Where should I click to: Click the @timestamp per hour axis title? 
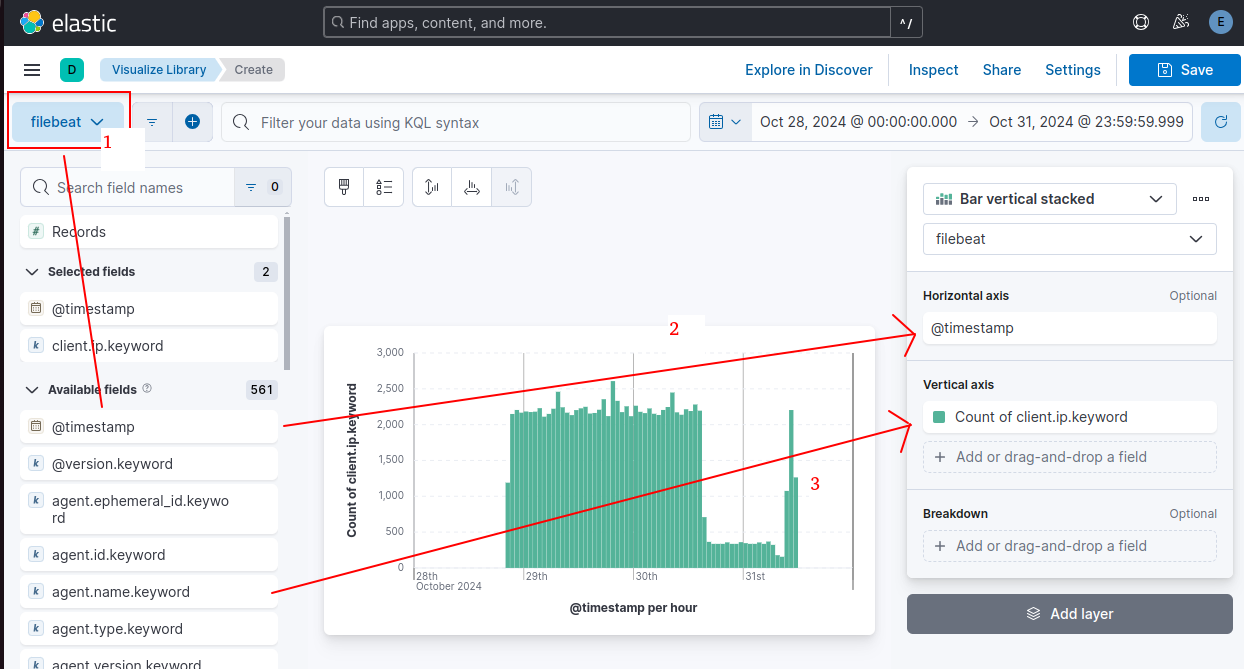[634, 608]
